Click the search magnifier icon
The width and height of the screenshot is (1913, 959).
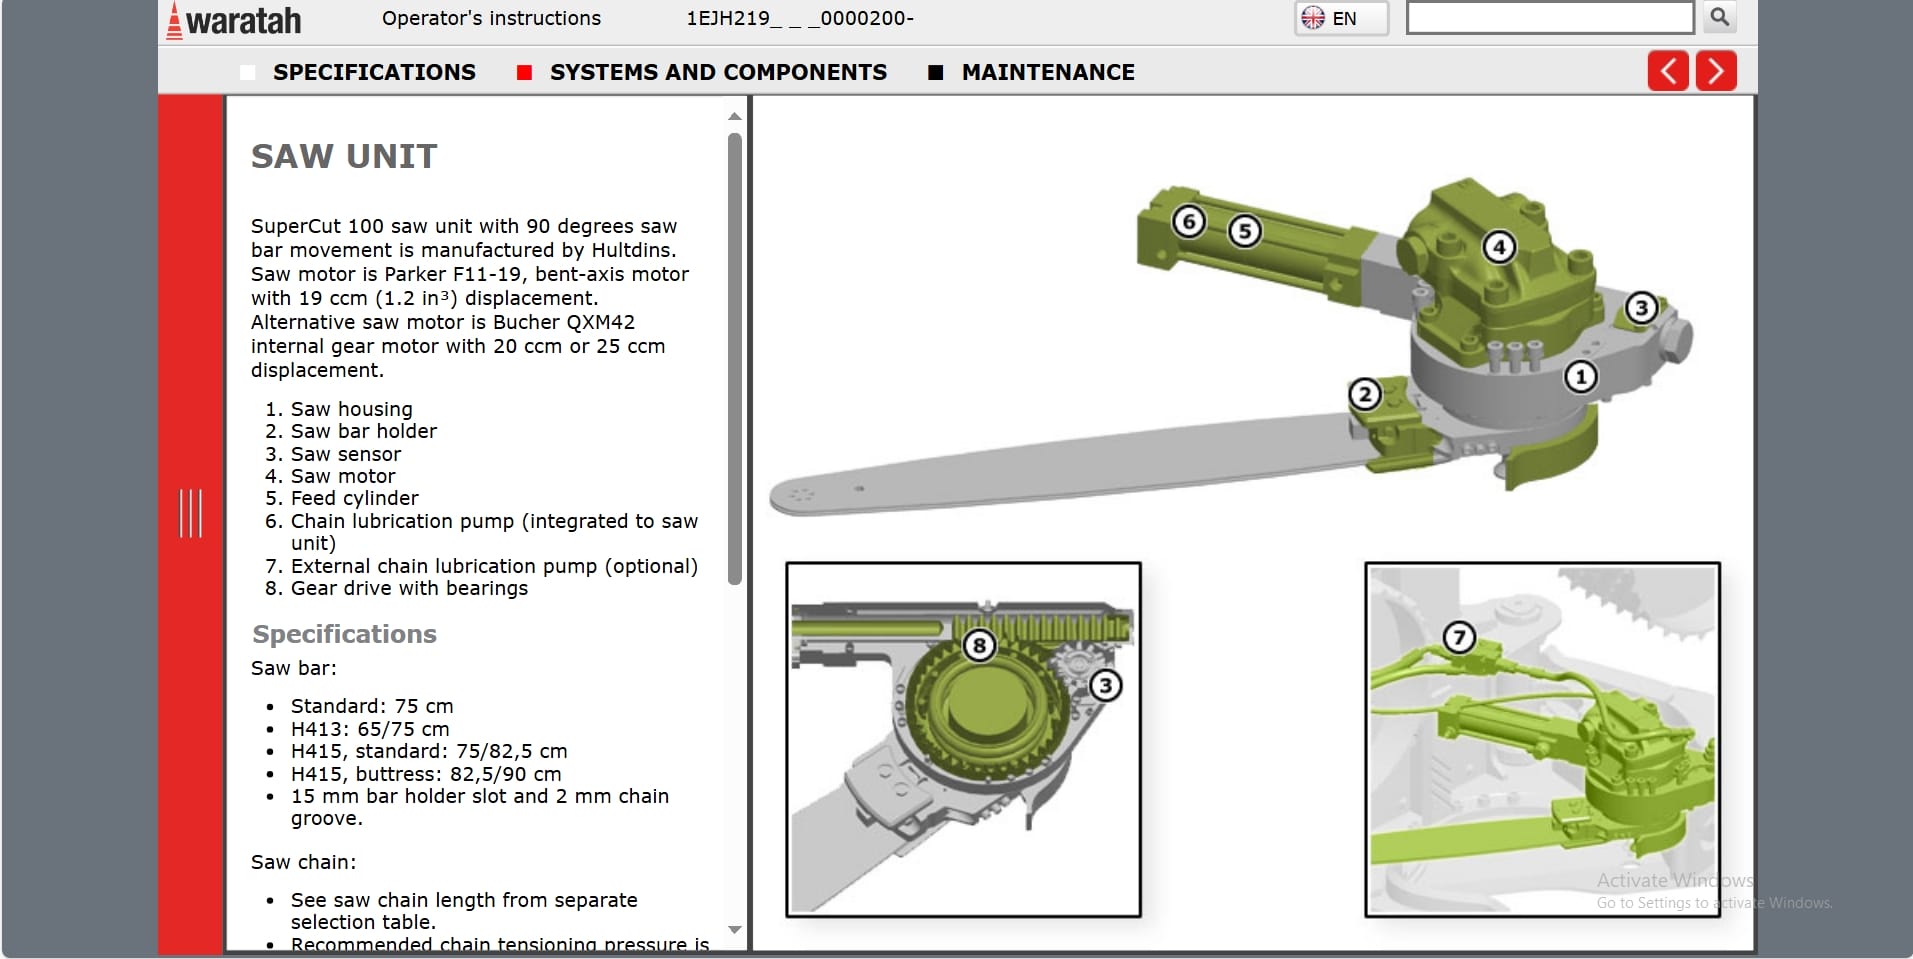(1717, 17)
